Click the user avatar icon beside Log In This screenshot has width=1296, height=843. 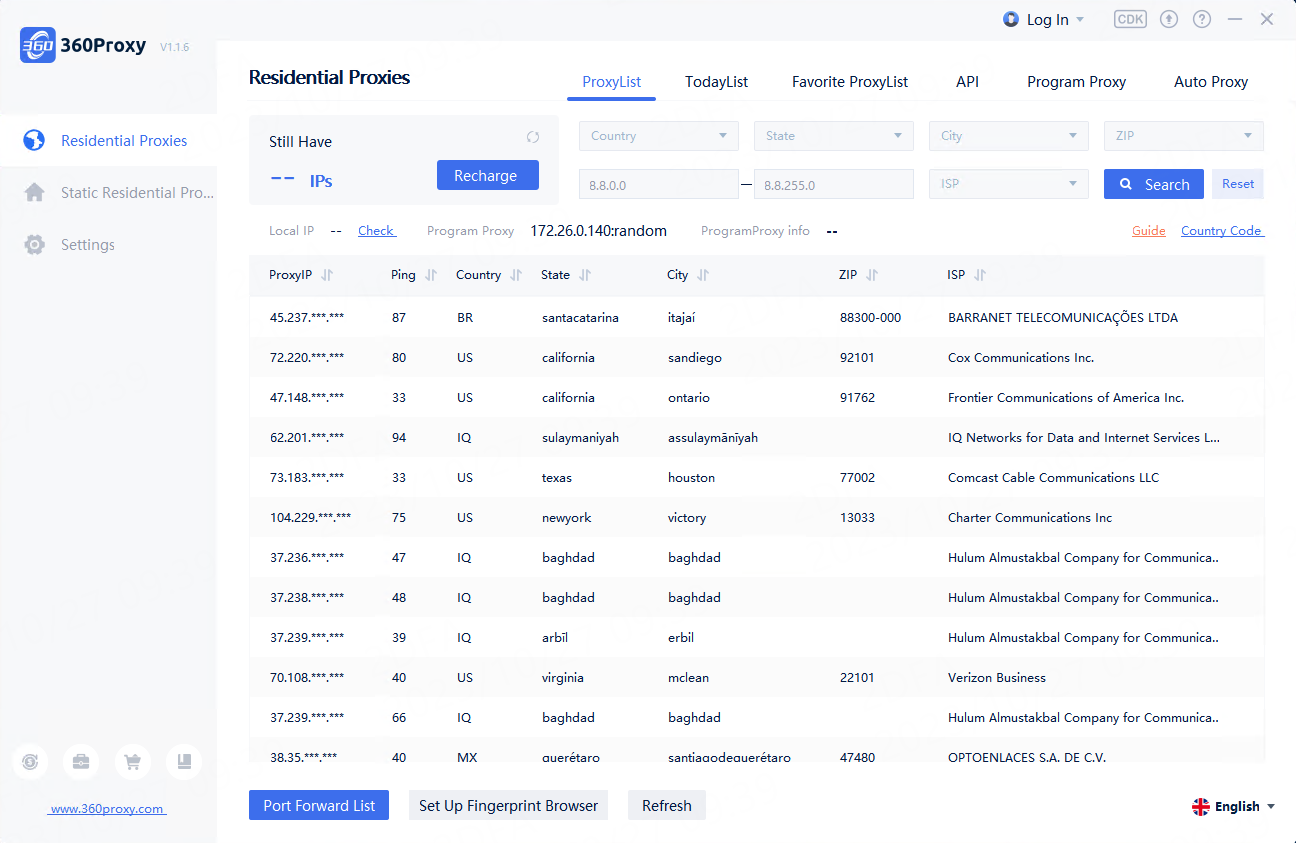click(x=1012, y=19)
